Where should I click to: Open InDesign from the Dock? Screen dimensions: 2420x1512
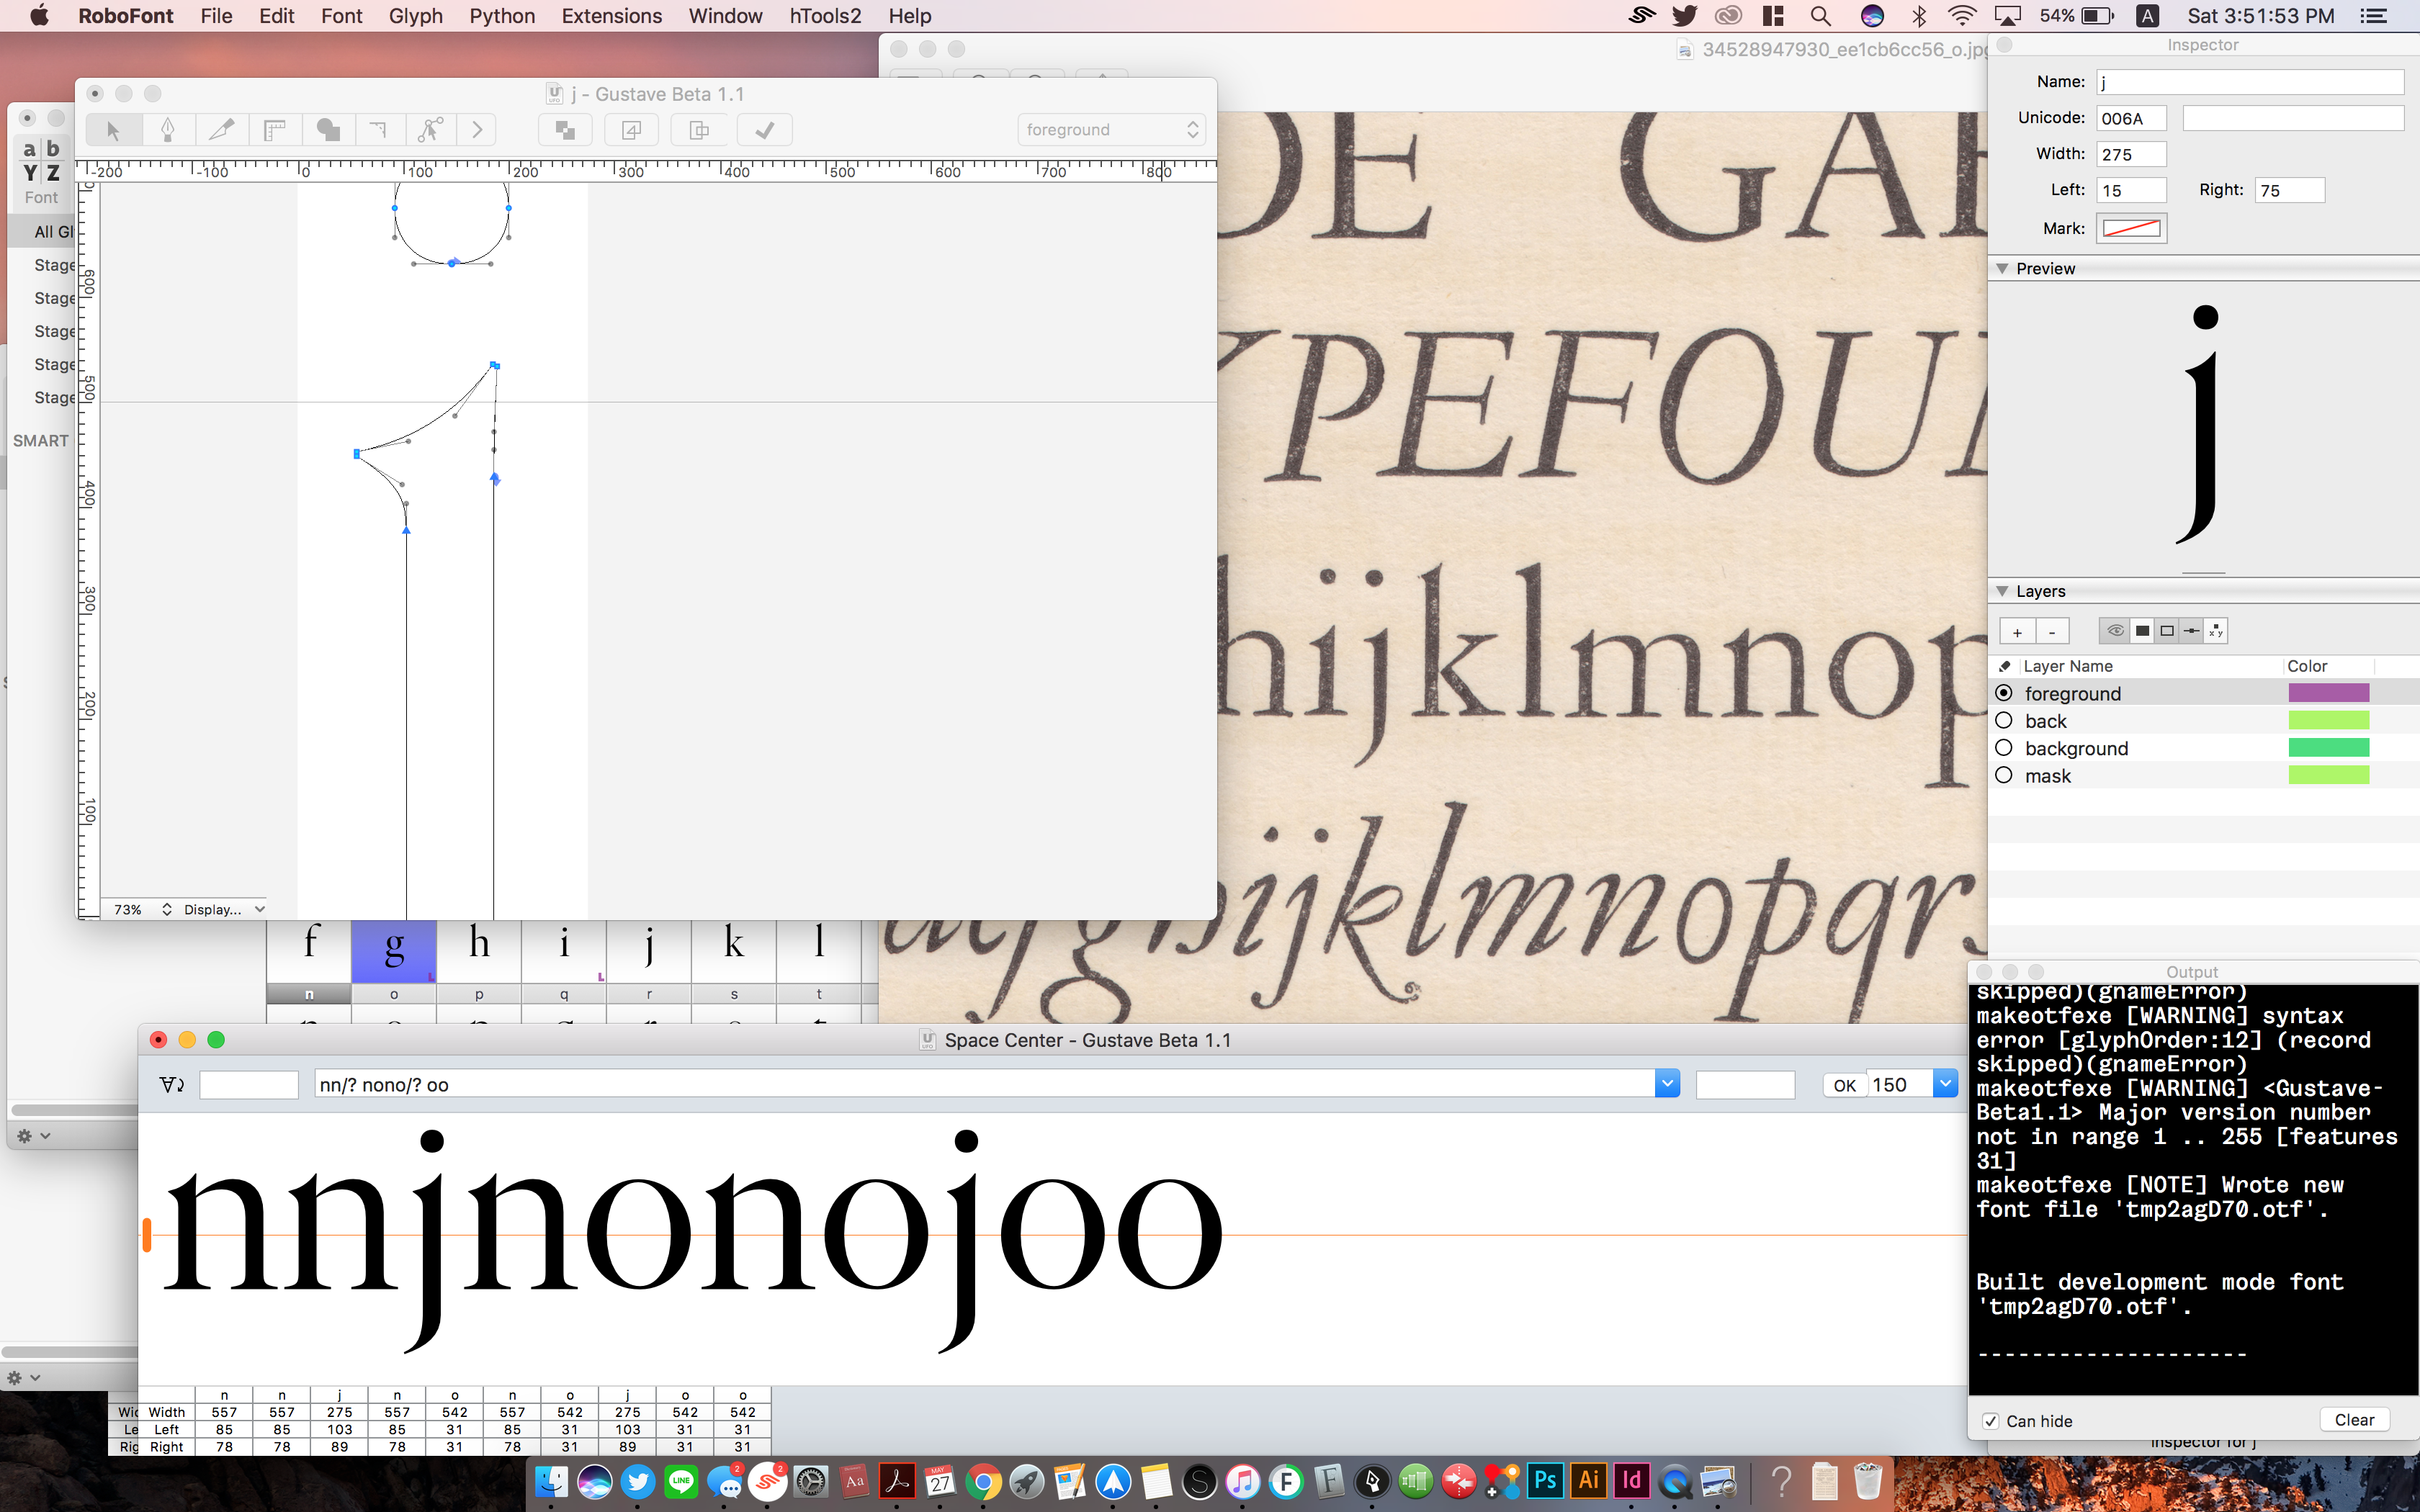pyautogui.click(x=1631, y=1480)
